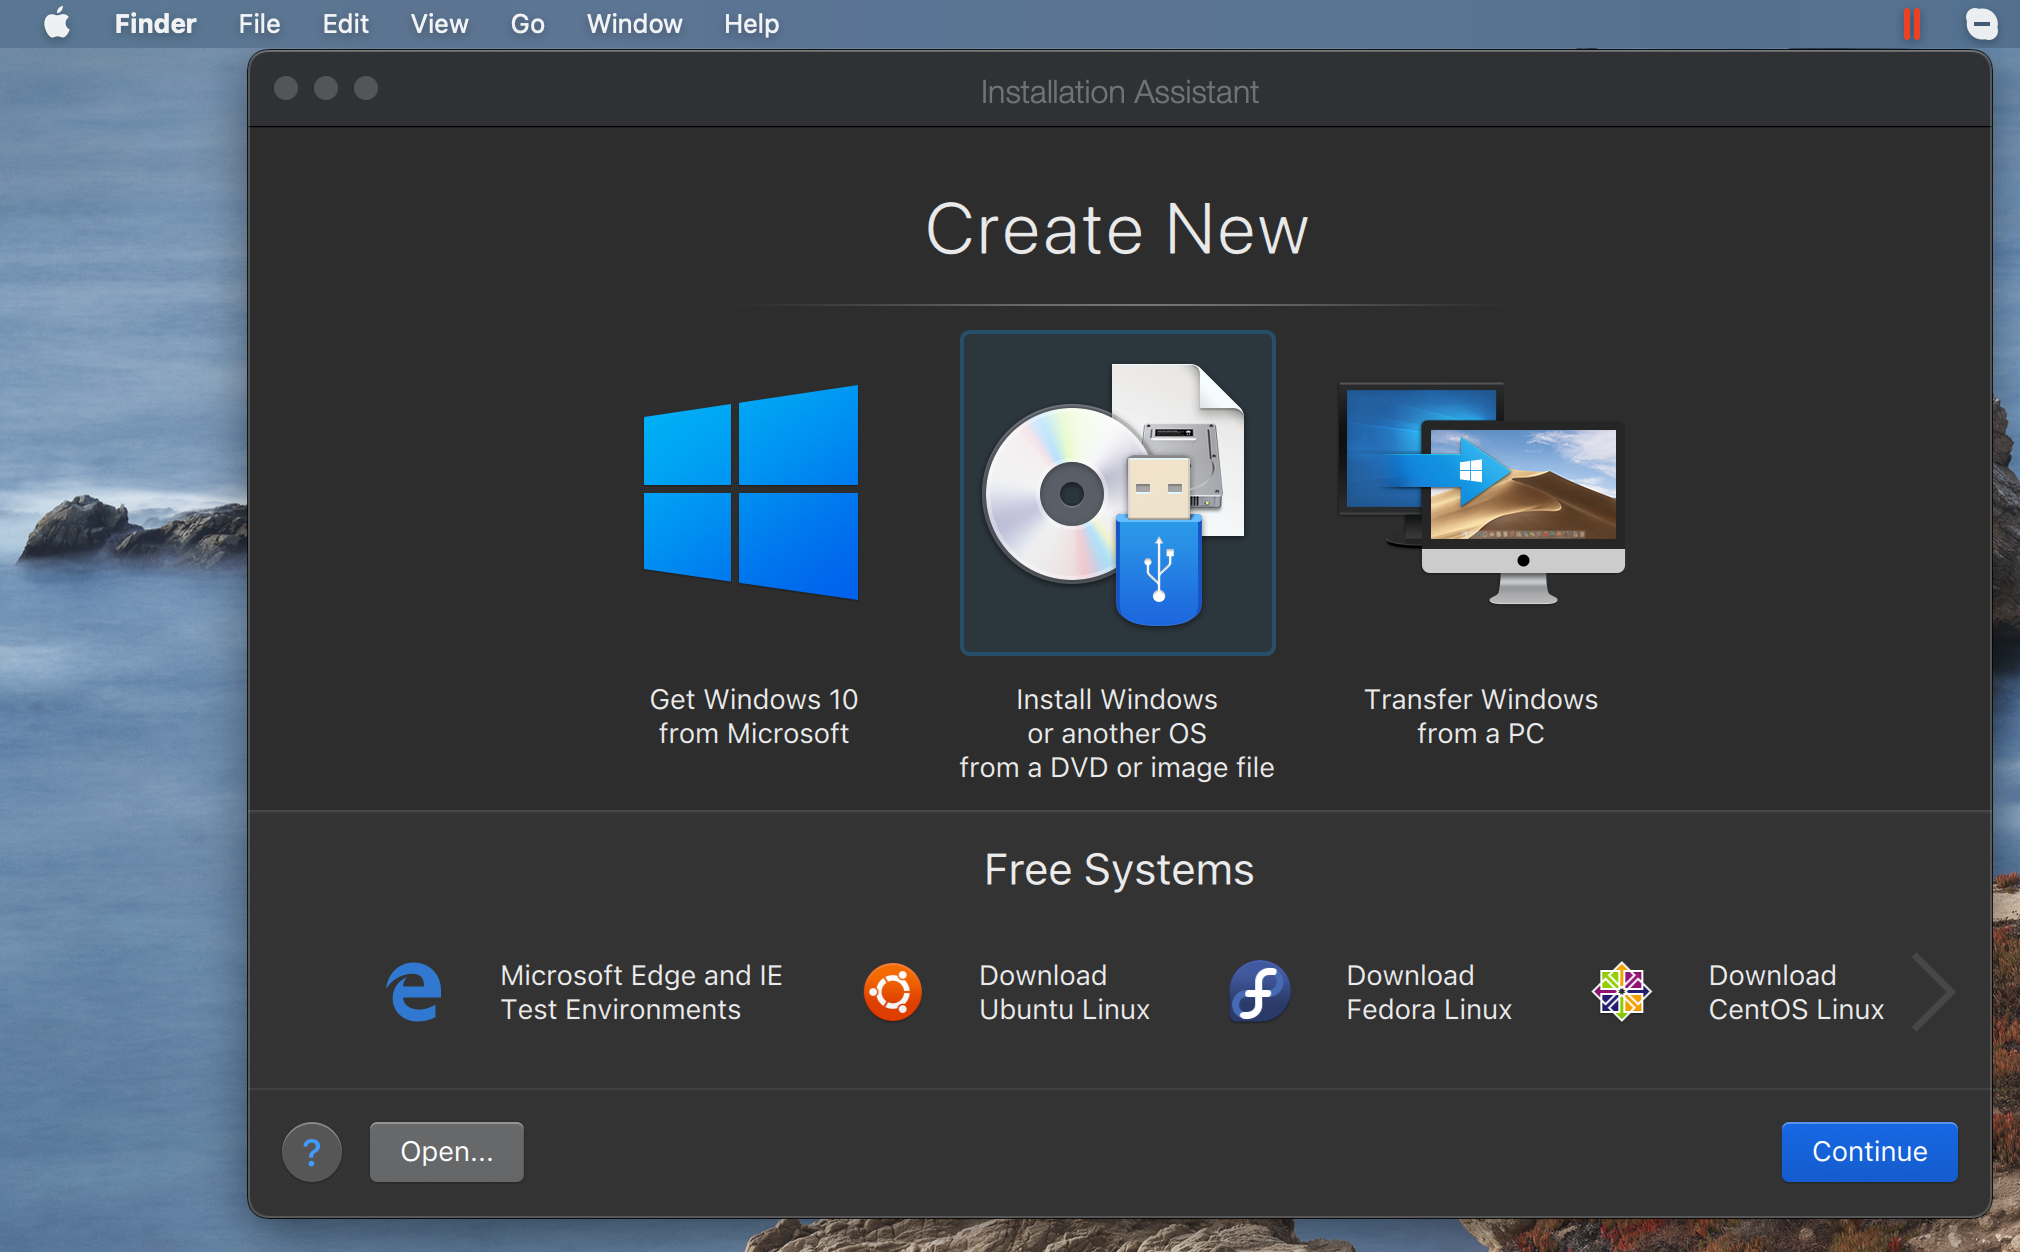Screen dimensions: 2020x1252
Task: Zoom the Installation Assistant window
Action: pyautogui.click(x=366, y=88)
